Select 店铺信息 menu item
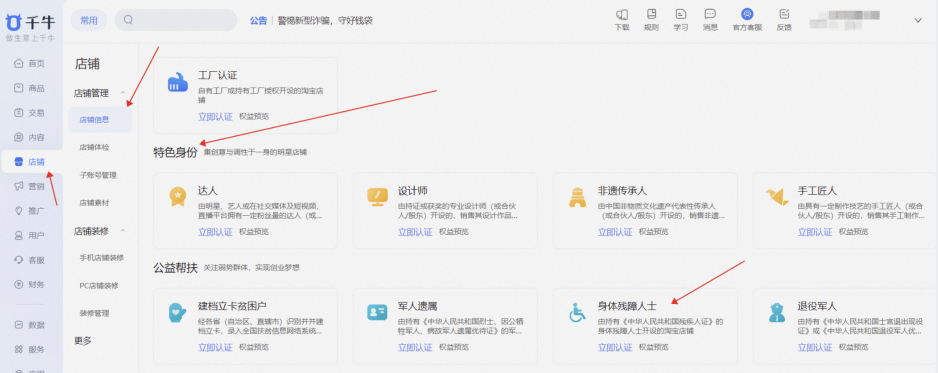The height and width of the screenshot is (373, 938). coord(100,120)
